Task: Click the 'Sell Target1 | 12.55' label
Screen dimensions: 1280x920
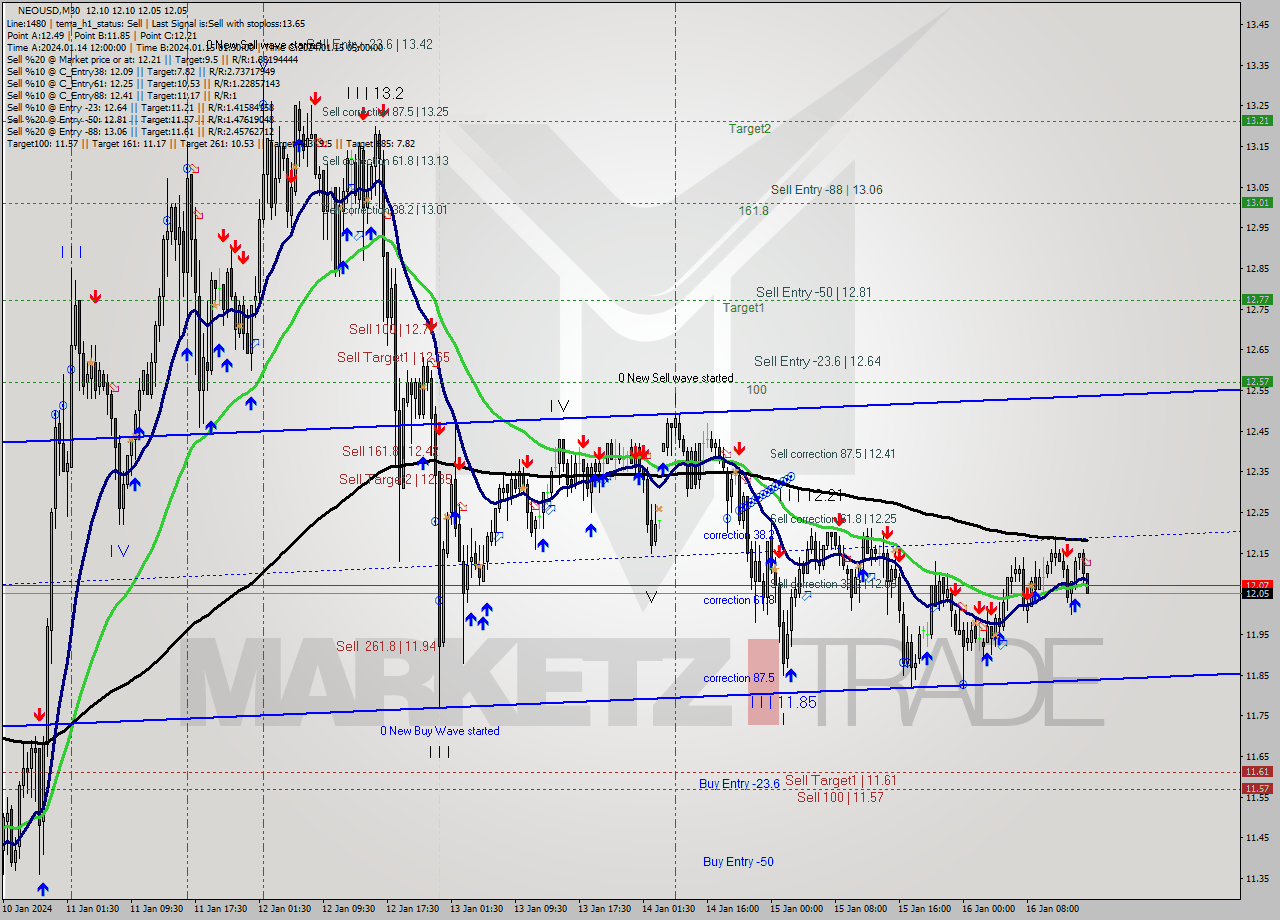Action: coord(393,357)
